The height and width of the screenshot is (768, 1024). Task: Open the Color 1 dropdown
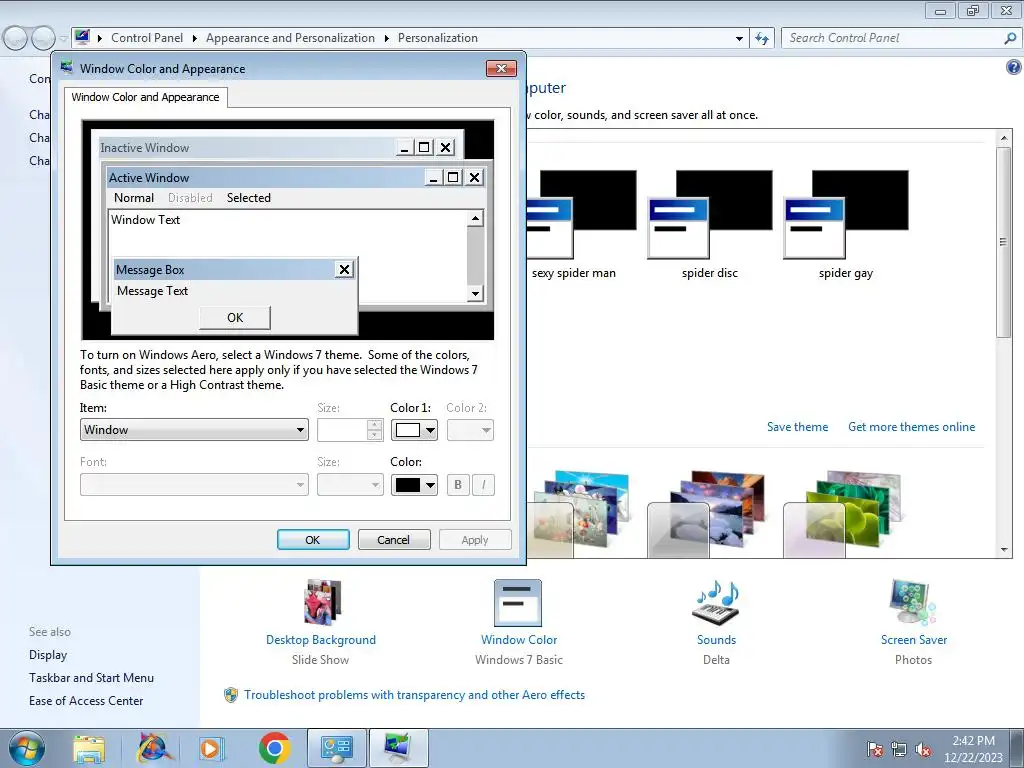(x=414, y=430)
